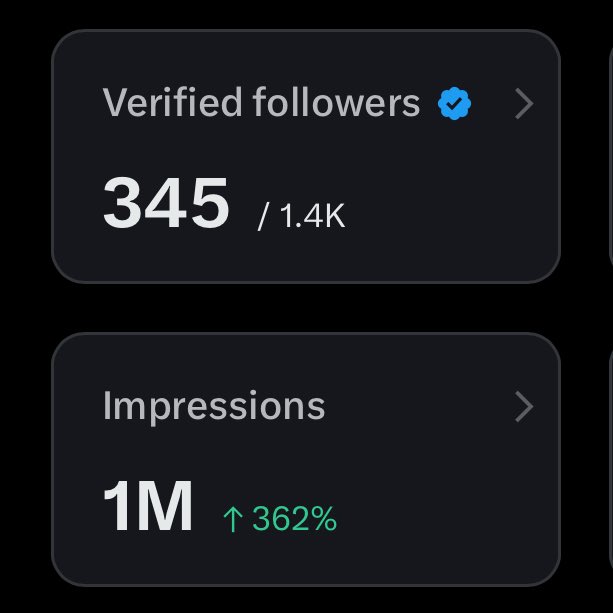Select partially visible card beside Impressions
This screenshot has height=613, width=613.
click(611, 459)
